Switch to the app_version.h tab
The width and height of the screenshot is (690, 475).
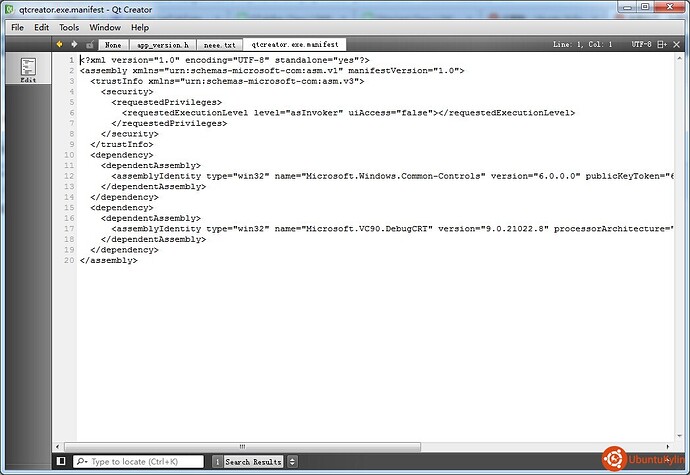161,45
